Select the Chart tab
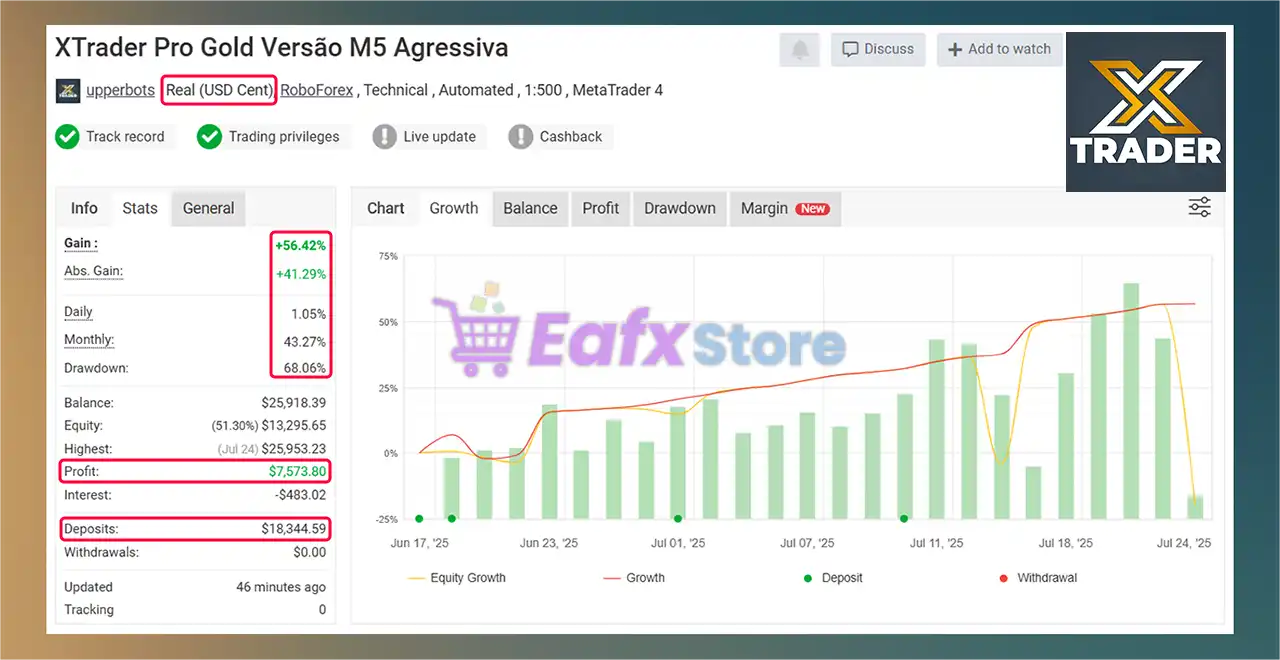This screenshot has width=1280, height=660. pos(386,208)
